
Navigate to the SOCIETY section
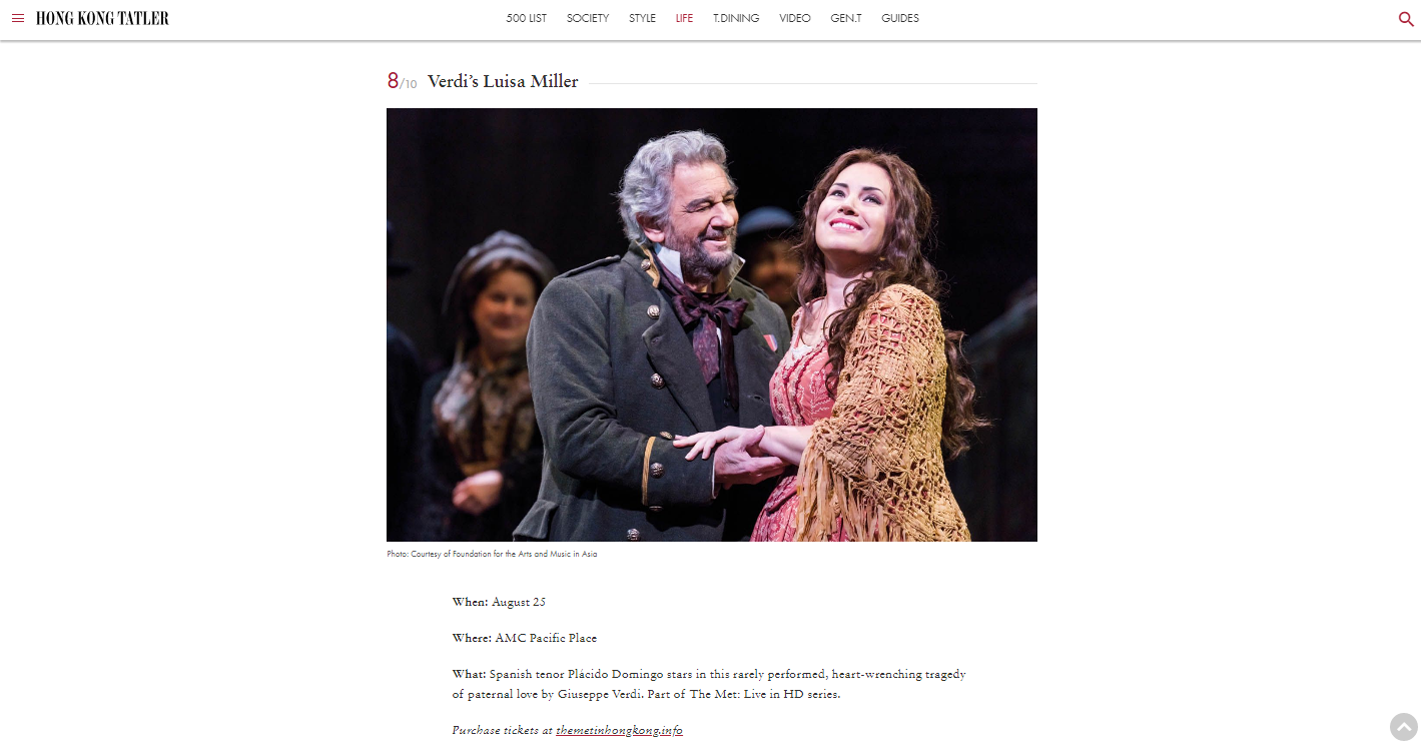[x=588, y=18]
